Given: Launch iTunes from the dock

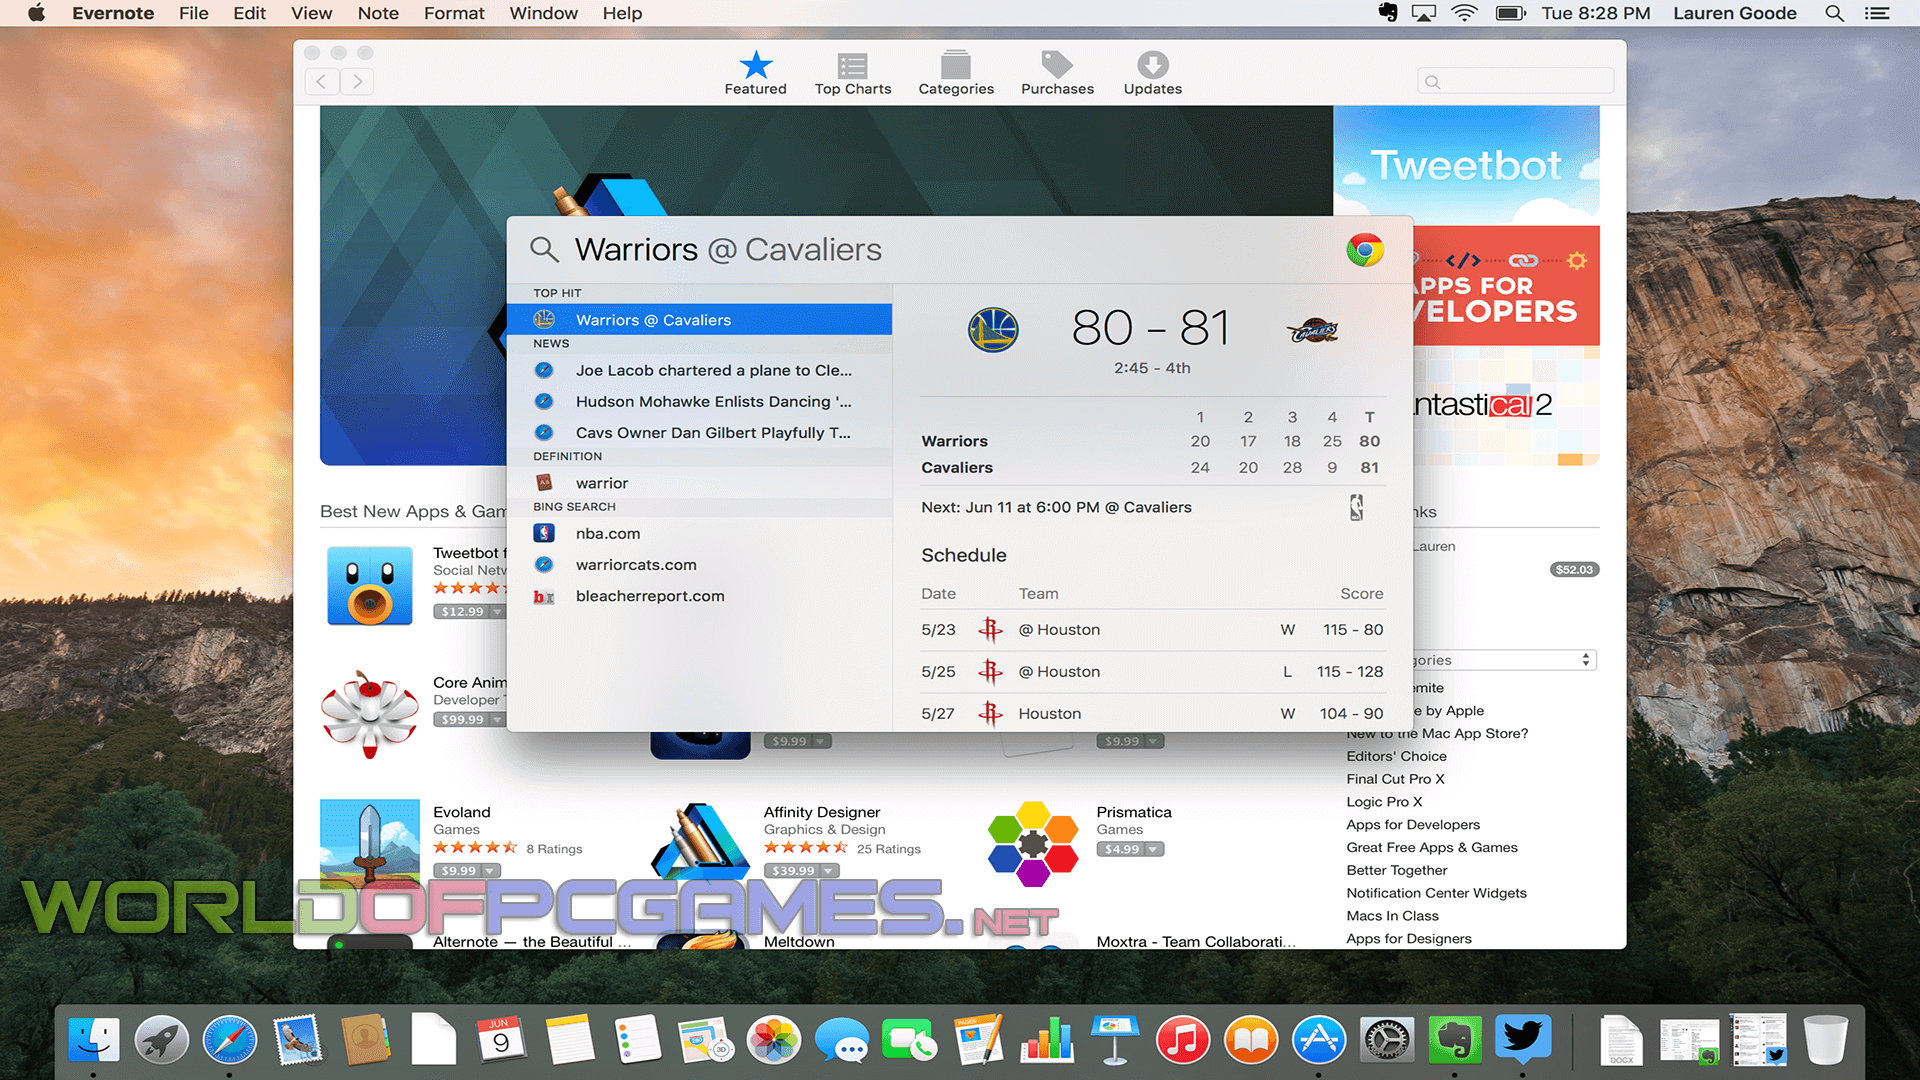Looking at the screenshot, I should coord(1182,1040).
